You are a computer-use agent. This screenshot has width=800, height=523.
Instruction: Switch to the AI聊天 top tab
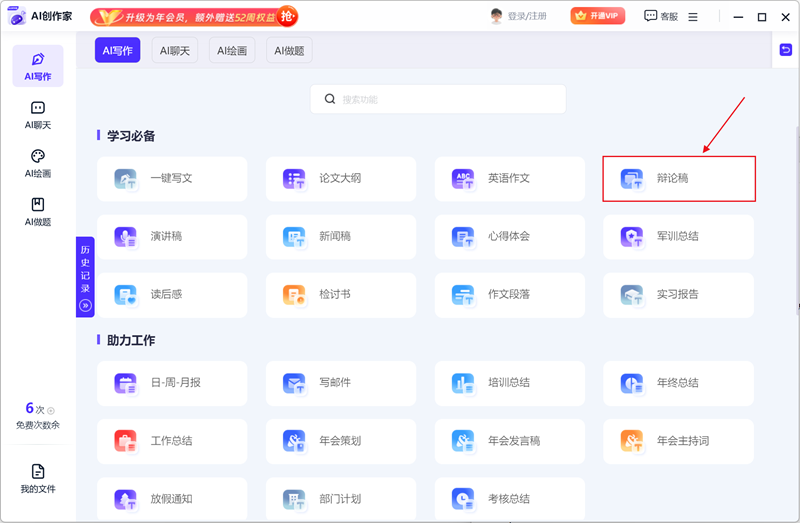(x=174, y=50)
